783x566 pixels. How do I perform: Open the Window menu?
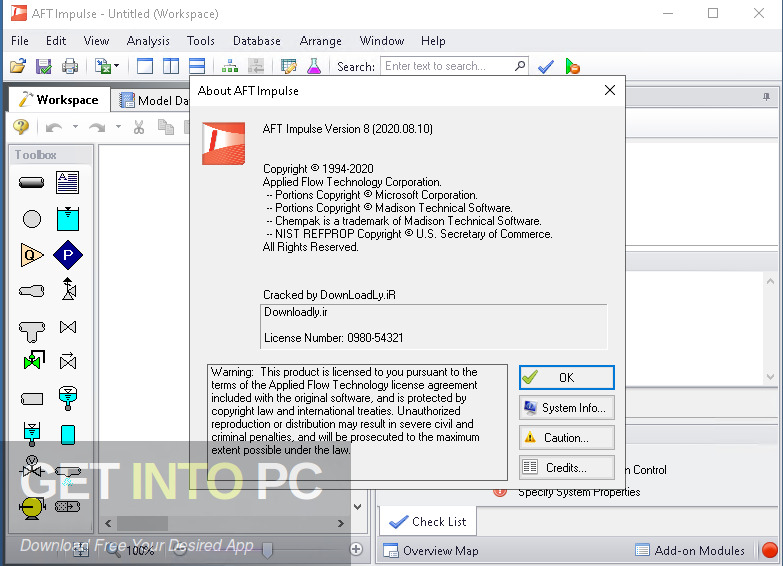pyautogui.click(x=382, y=41)
